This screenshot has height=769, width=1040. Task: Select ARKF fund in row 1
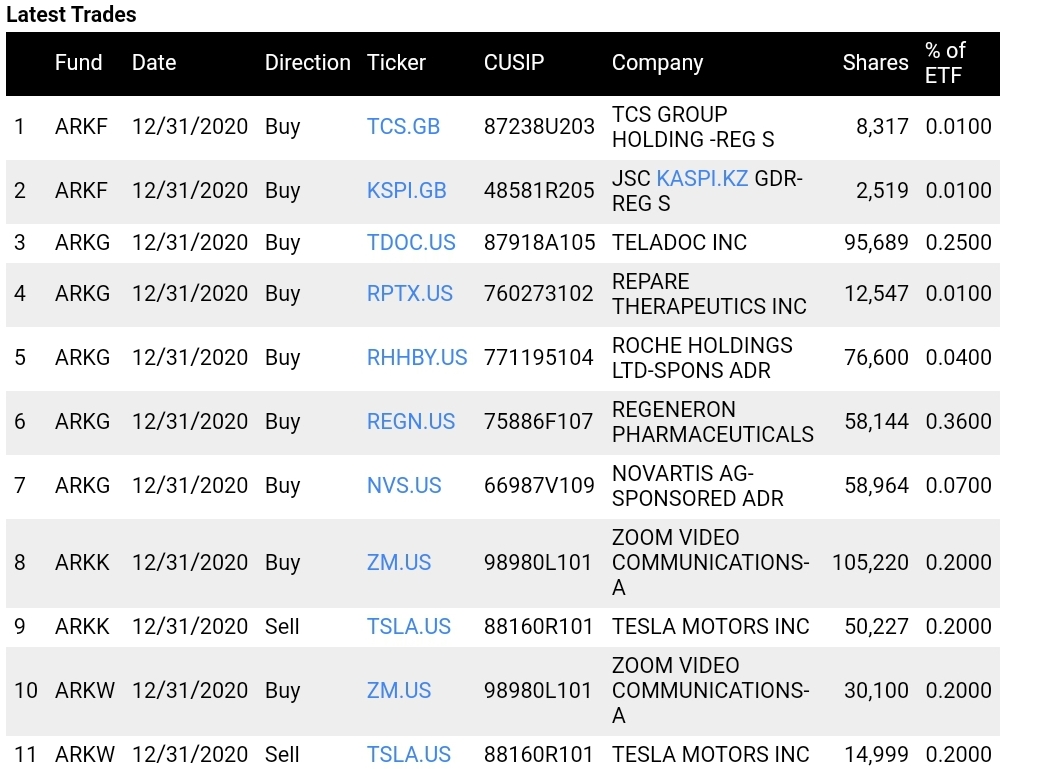point(81,127)
